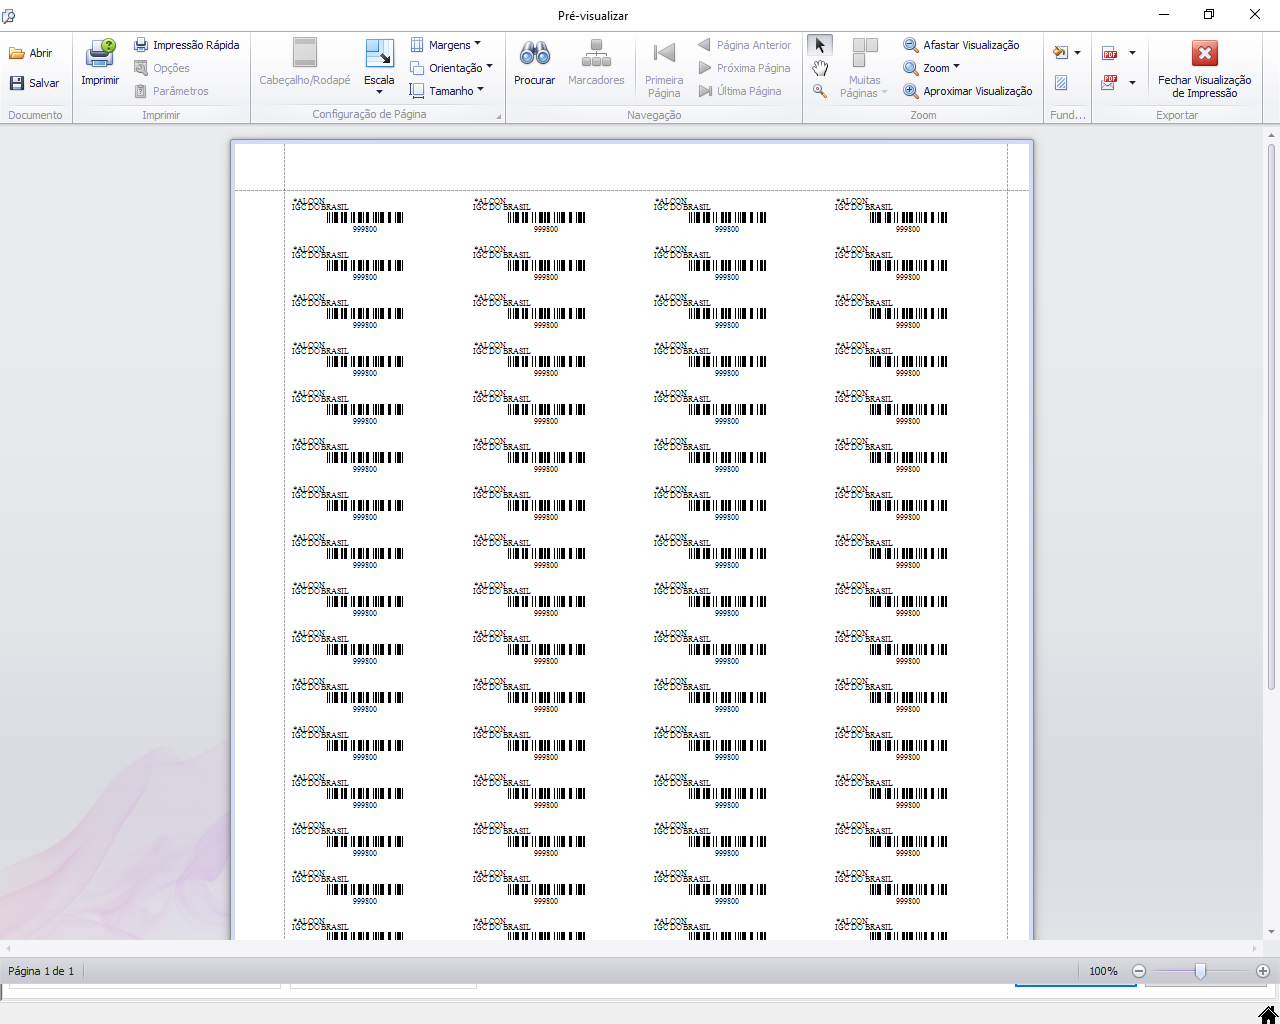Viewport: 1280px width, 1024px height.
Task: Select the hand pan tool
Action: (820, 68)
